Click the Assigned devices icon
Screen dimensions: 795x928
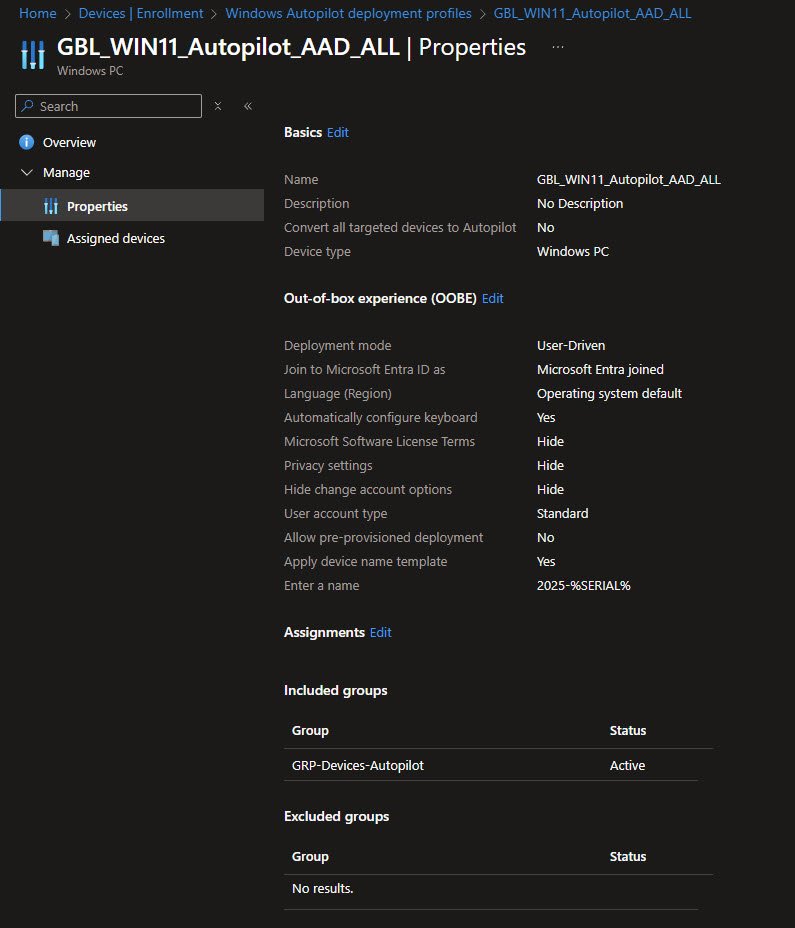tap(51, 238)
